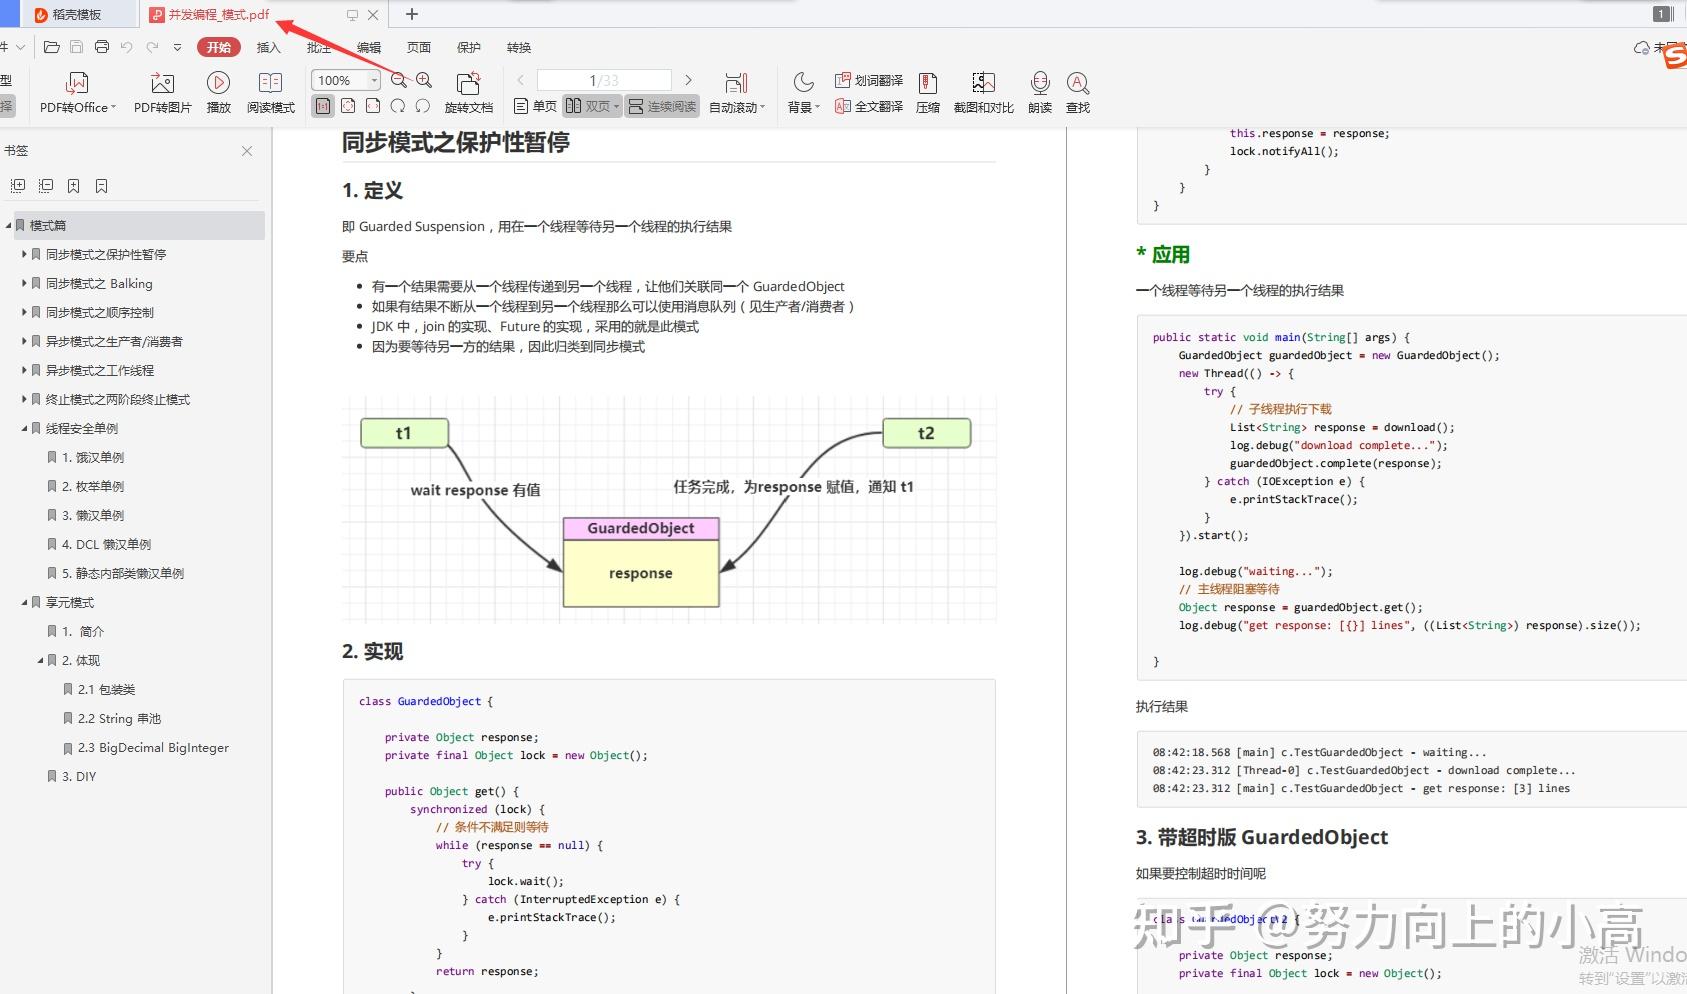The height and width of the screenshot is (994, 1687).
Task: Select the 开始 ribbon tab
Action: tap(219, 47)
